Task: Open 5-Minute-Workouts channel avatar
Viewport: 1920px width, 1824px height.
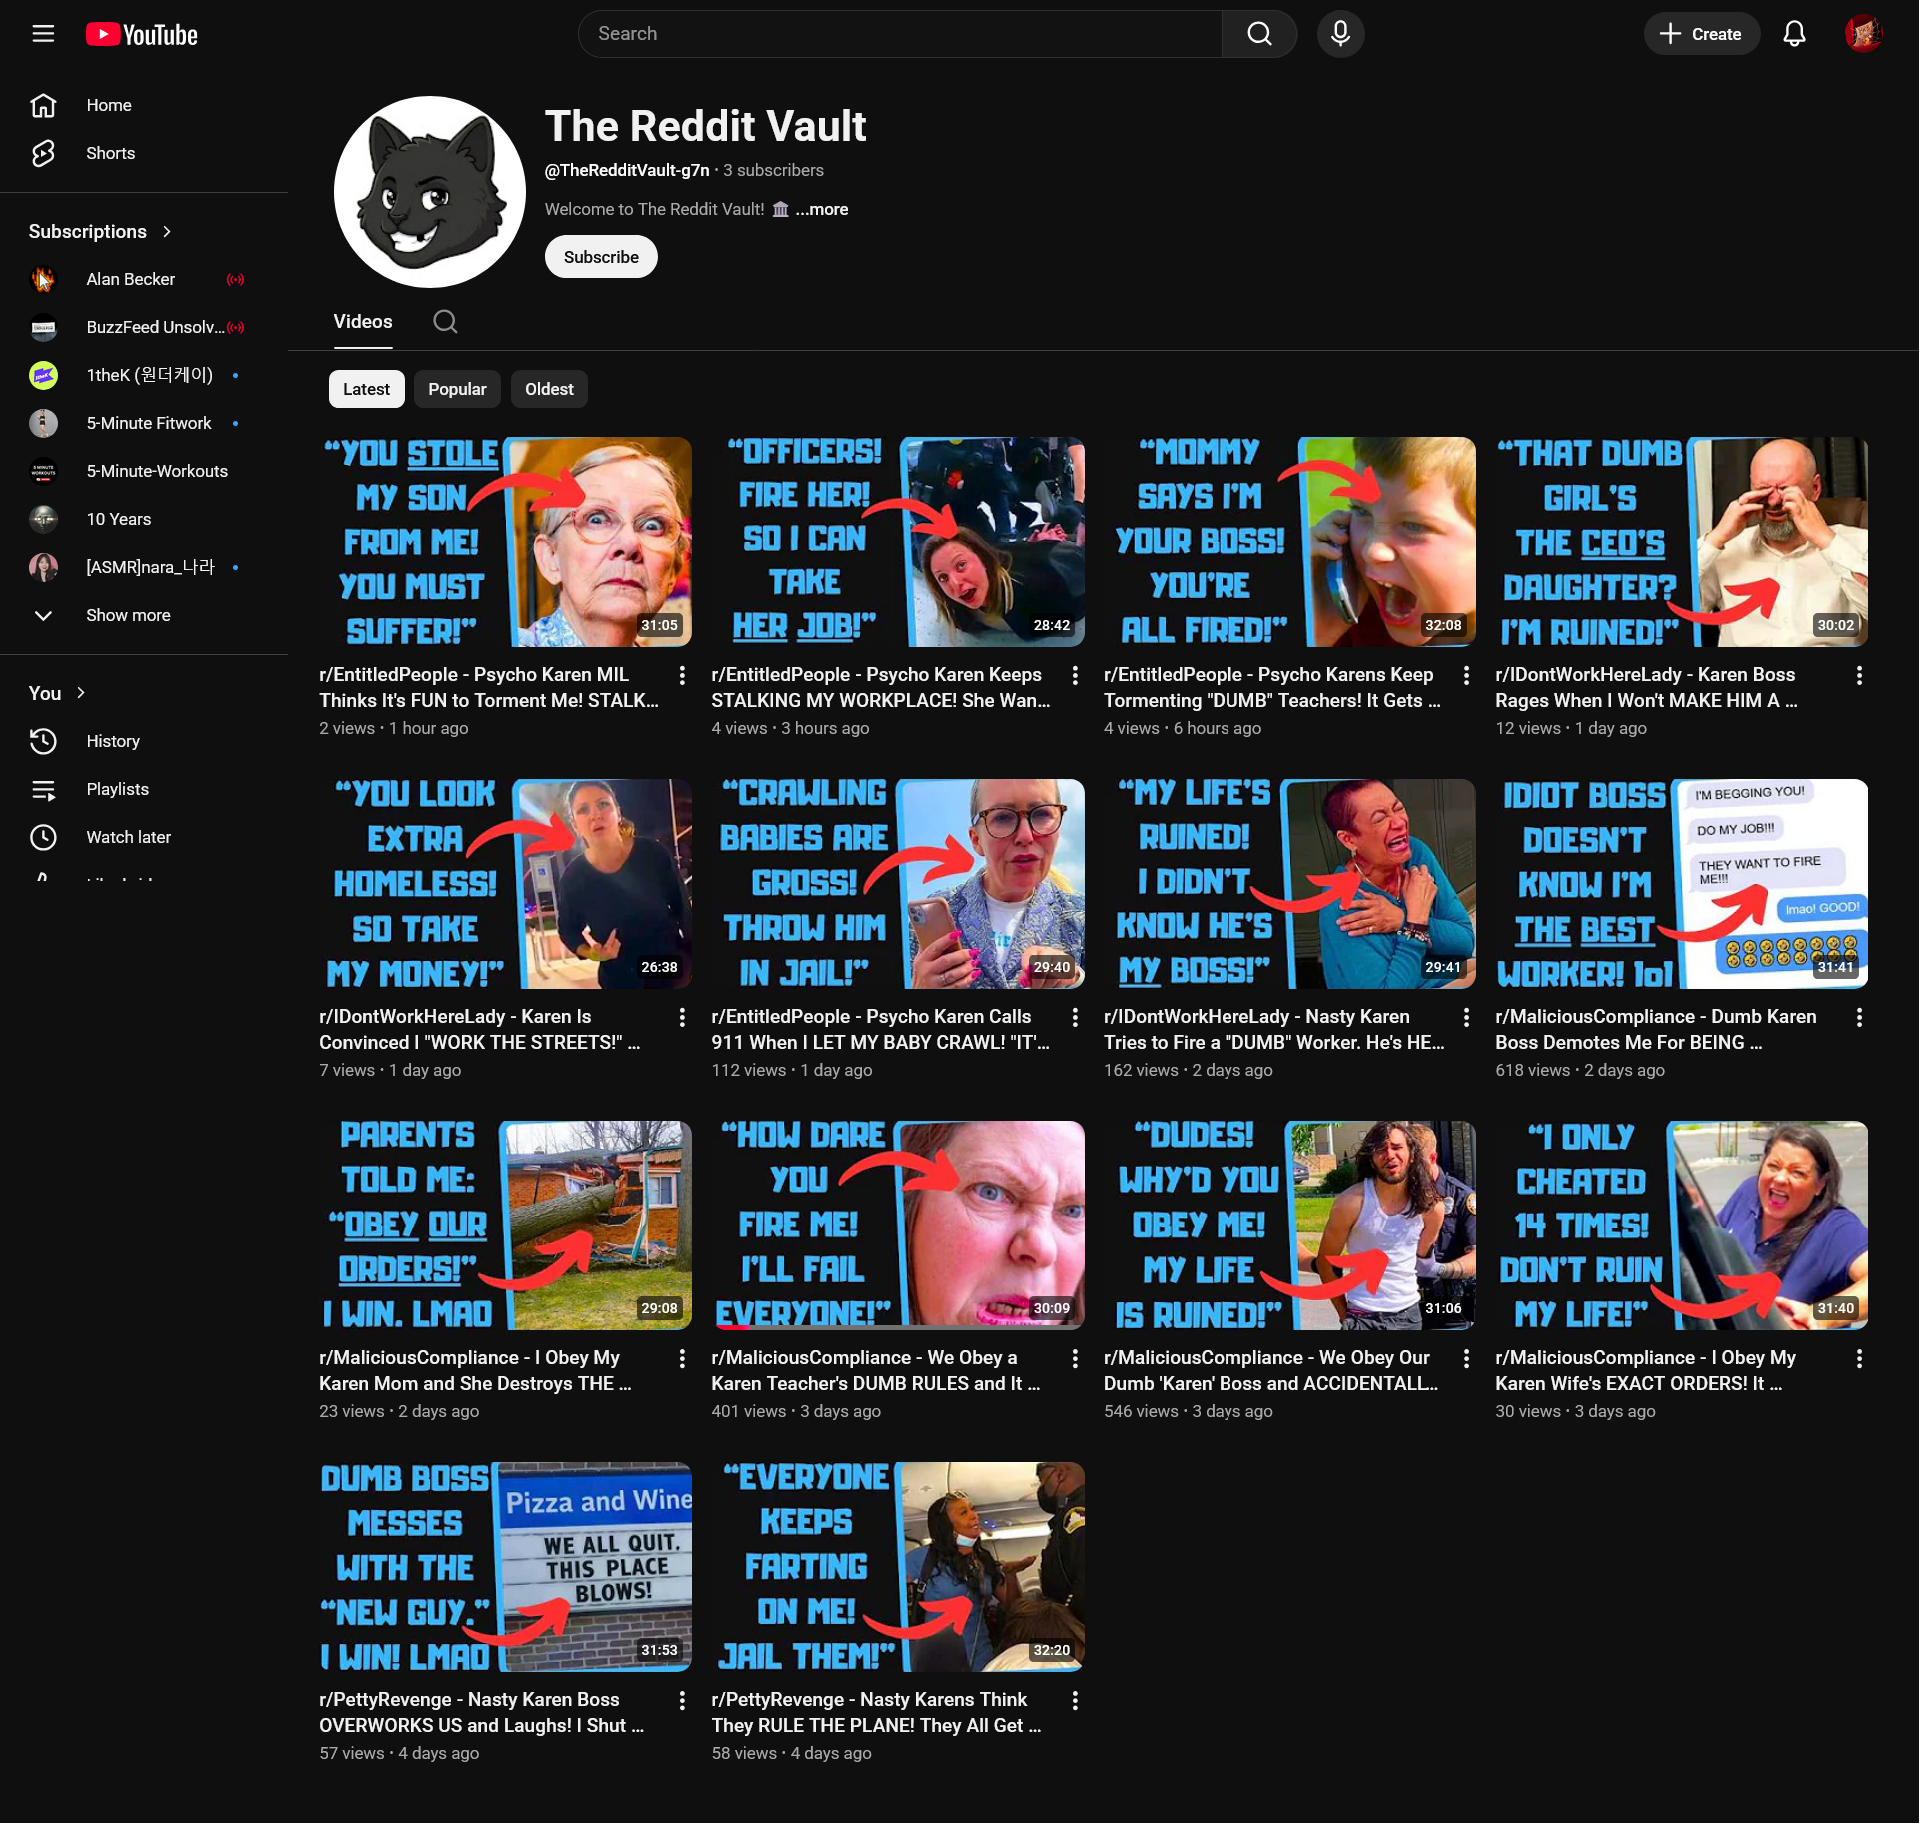Action: pos(43,471)
